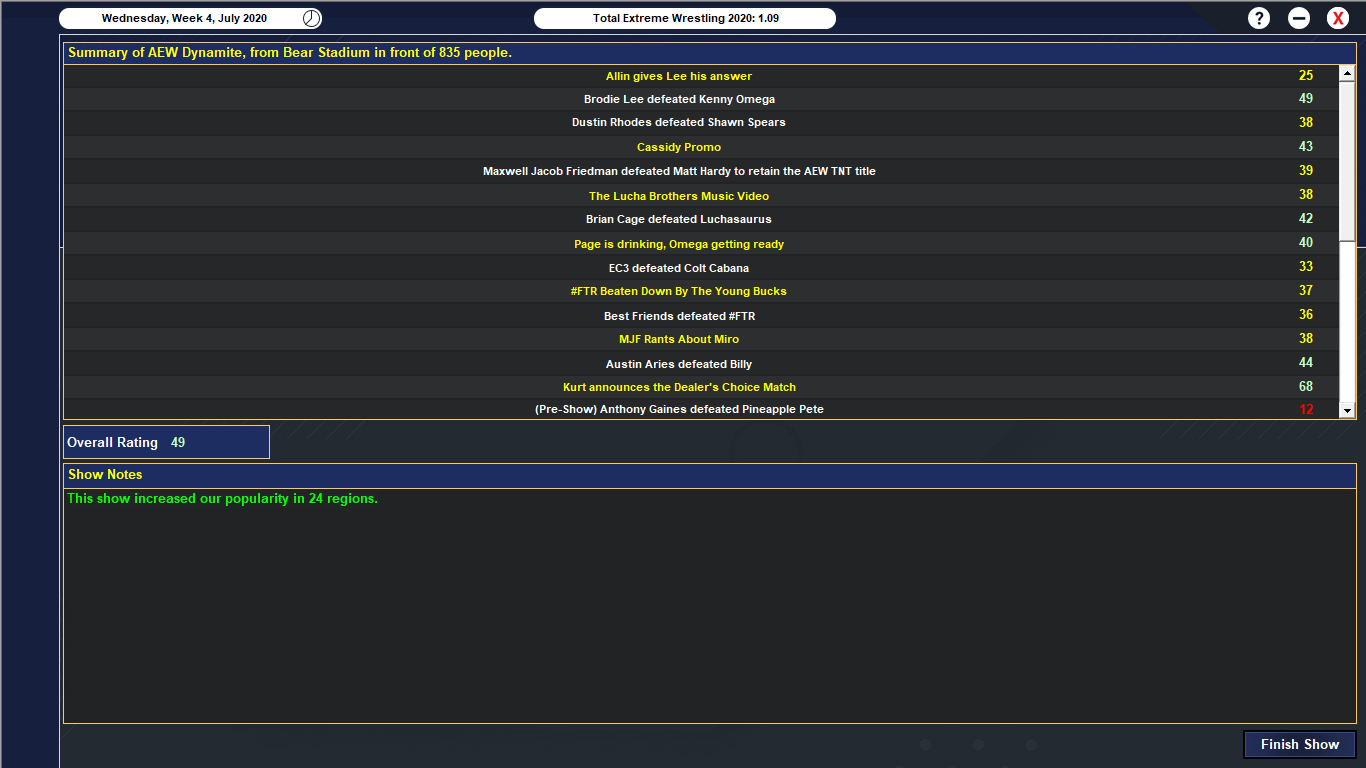Select The Lucha Brothers Music Video
The height and width of the screenshot is (768, 1366).
[678, 196]
